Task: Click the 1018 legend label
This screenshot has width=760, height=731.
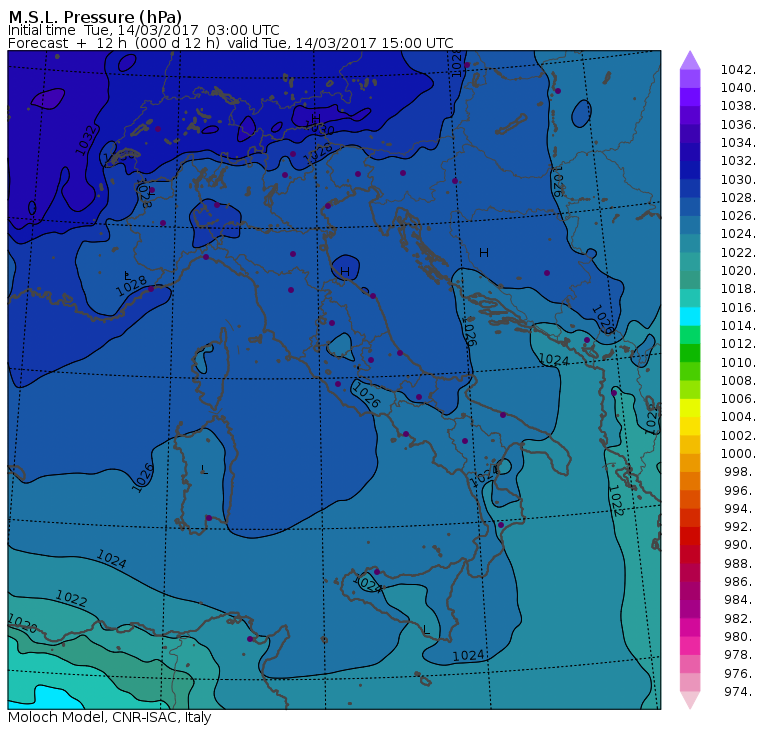Action: point(738,288)
